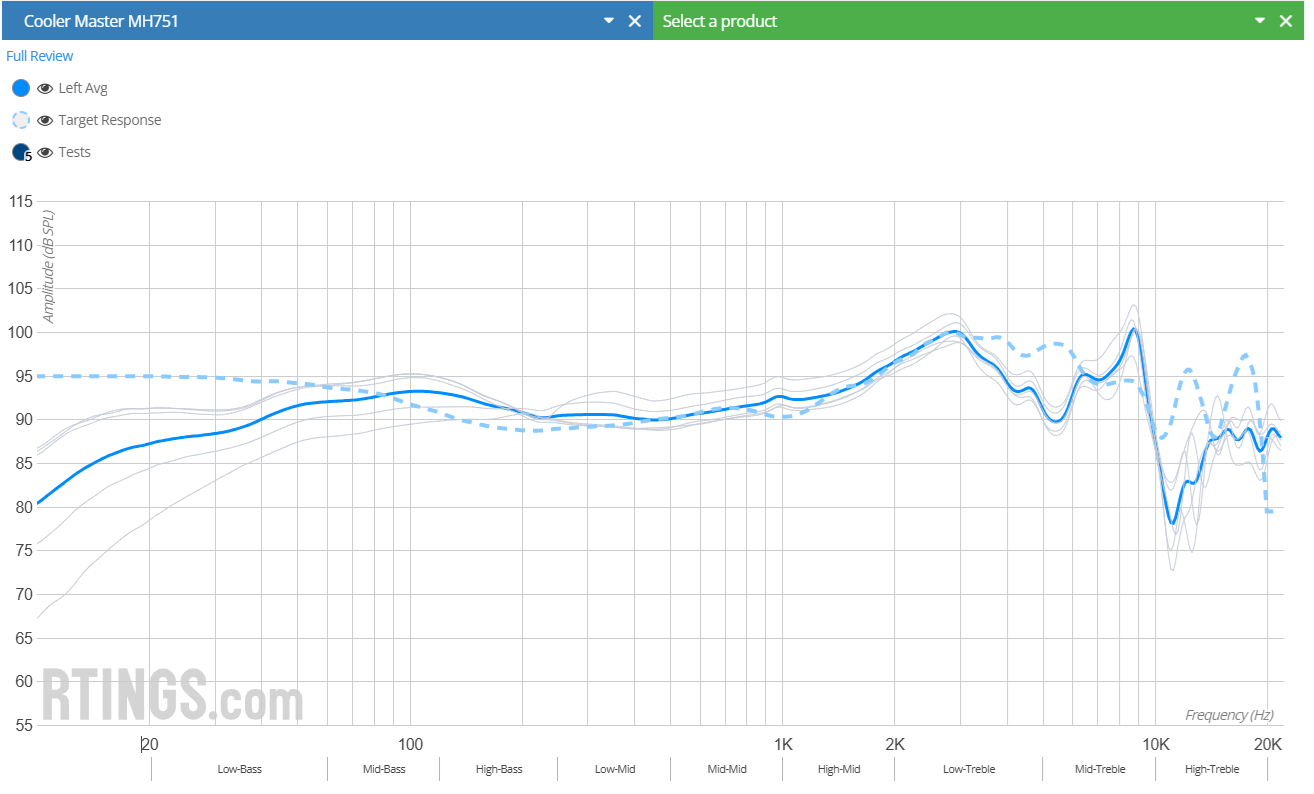Click the Target Response legend label
Screen dimensions: 1314x794
pos(110,120)
